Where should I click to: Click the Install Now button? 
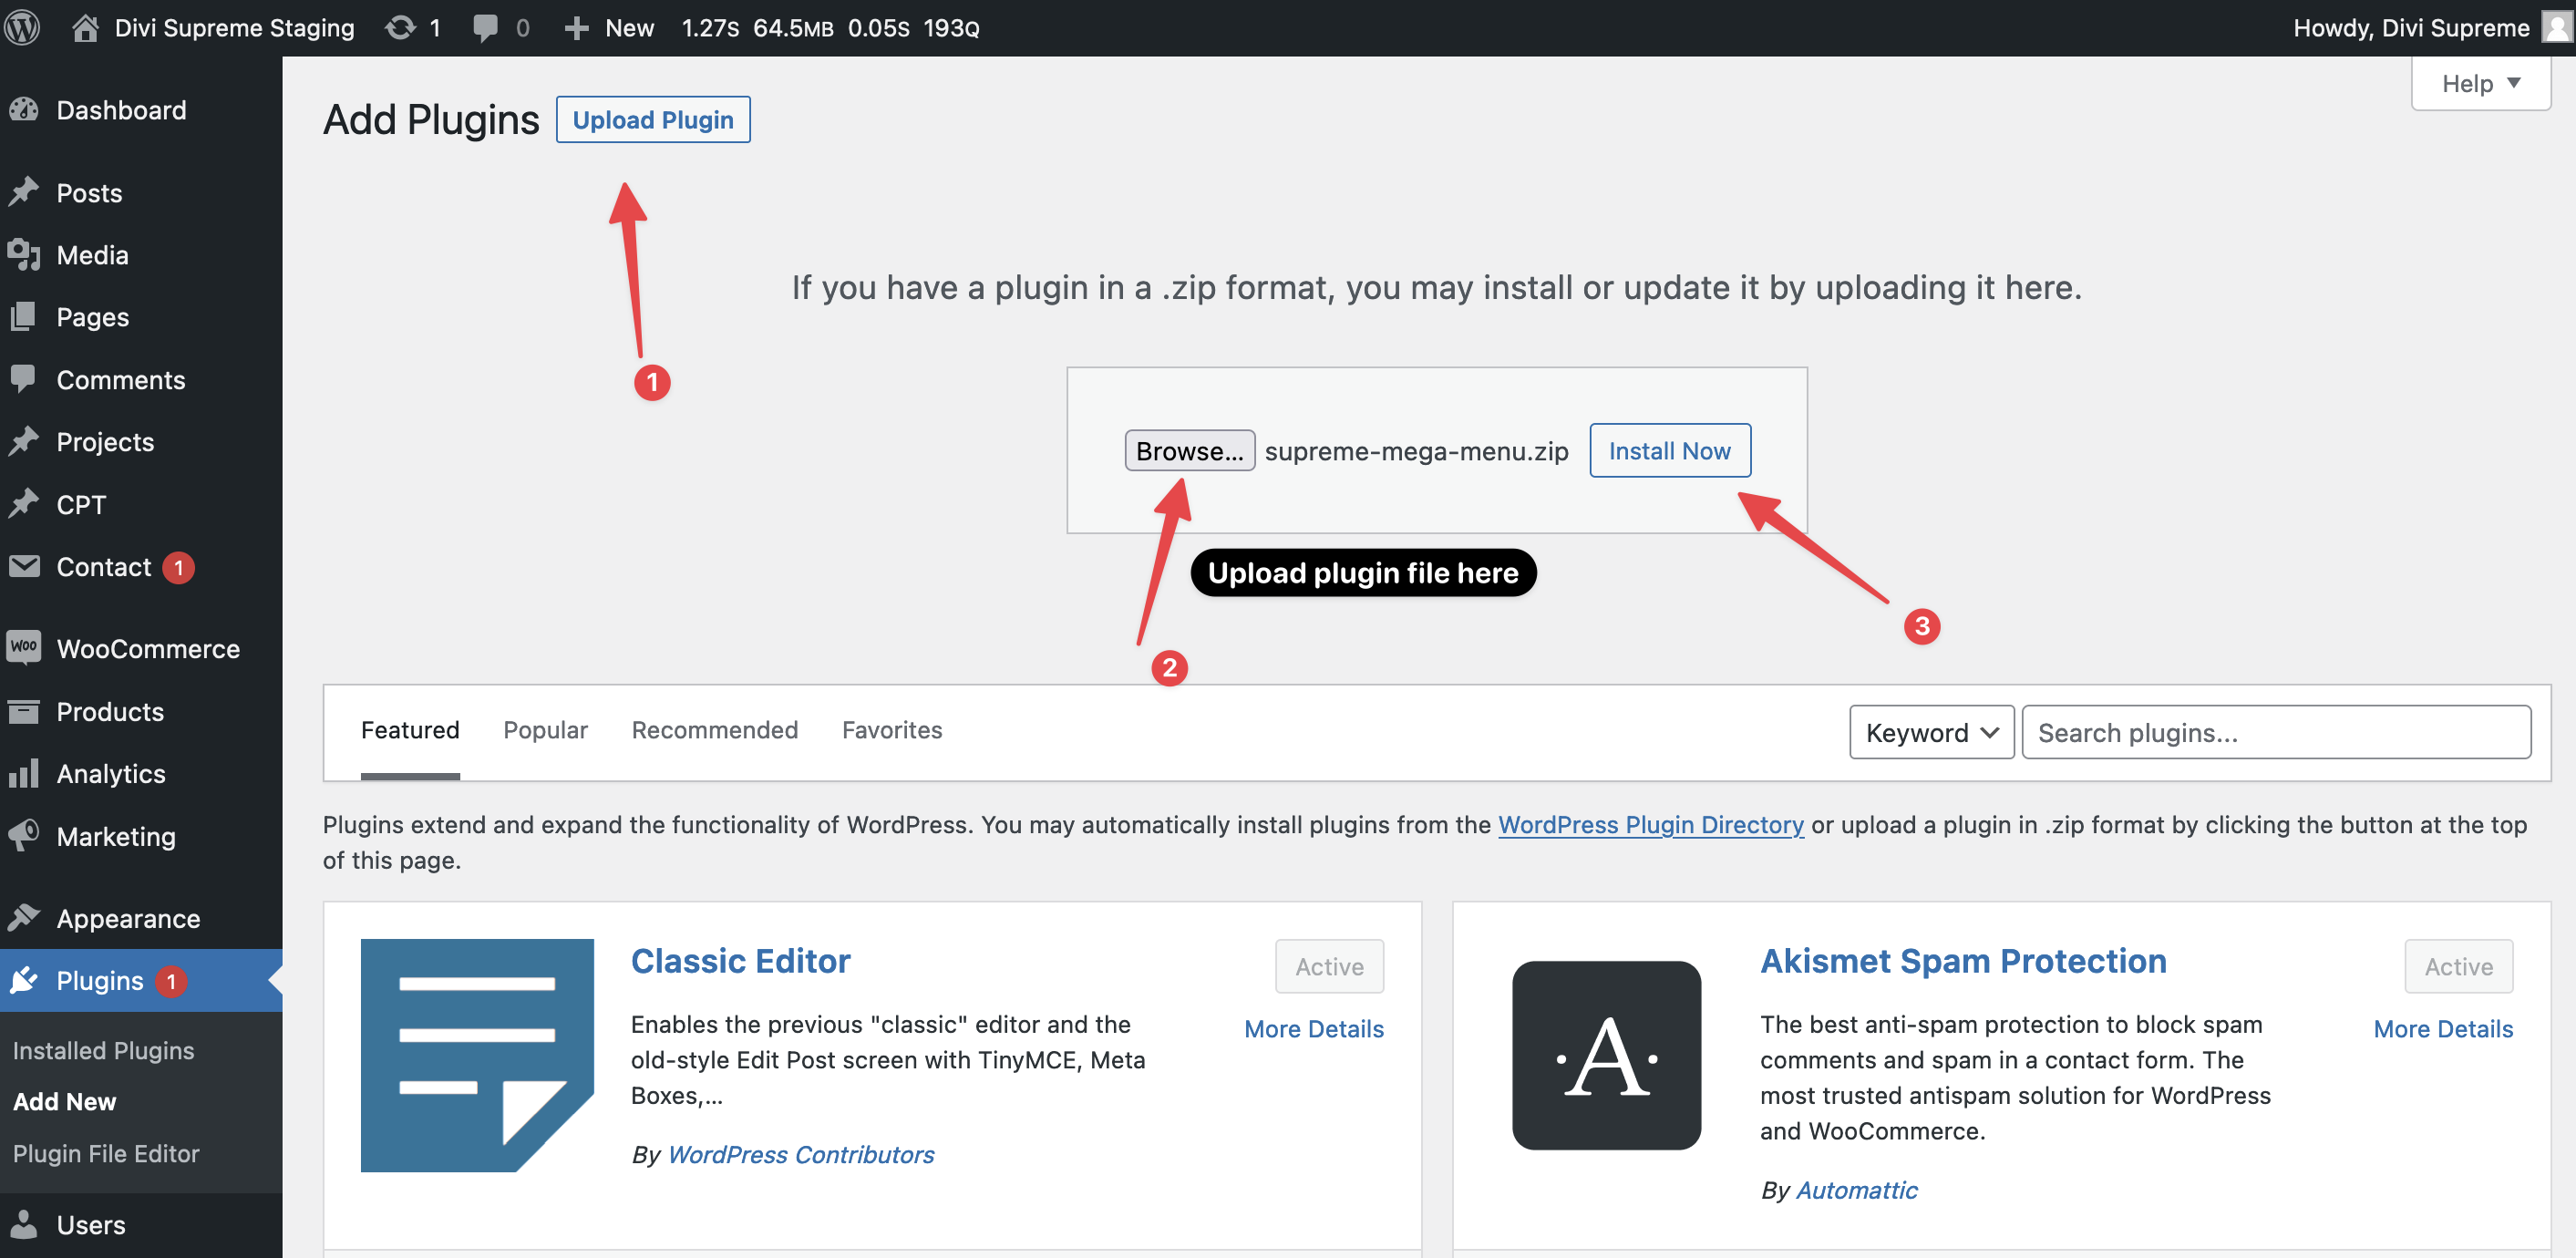tap(1669, 451)
